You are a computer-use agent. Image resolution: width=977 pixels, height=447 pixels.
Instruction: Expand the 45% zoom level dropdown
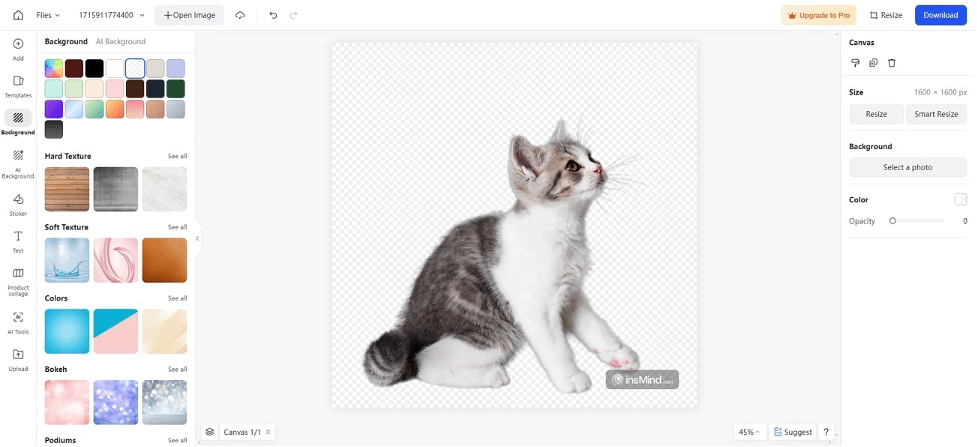[x=749, y=432]
